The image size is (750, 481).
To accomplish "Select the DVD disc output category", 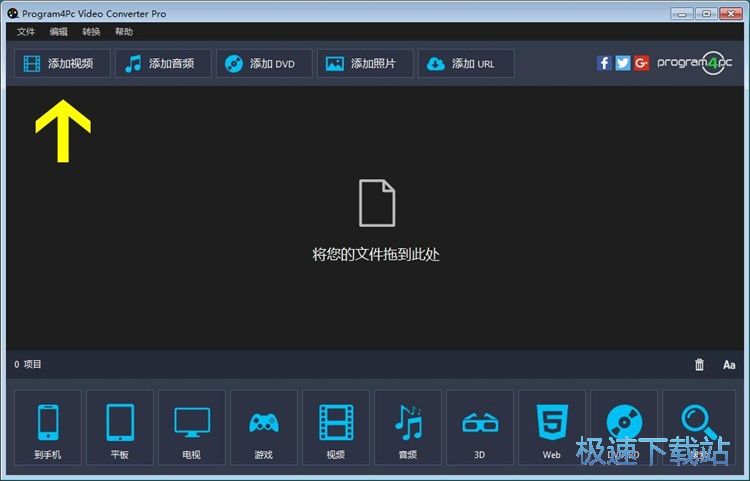I will pyautogui.click(x=624, y=427).
